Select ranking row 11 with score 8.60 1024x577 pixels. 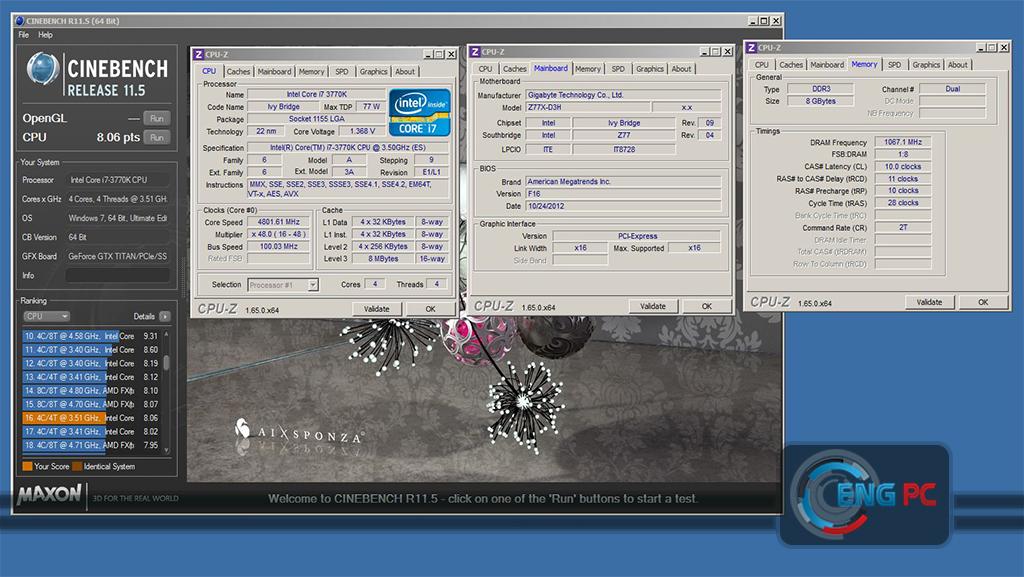click(x=91, y=350)
